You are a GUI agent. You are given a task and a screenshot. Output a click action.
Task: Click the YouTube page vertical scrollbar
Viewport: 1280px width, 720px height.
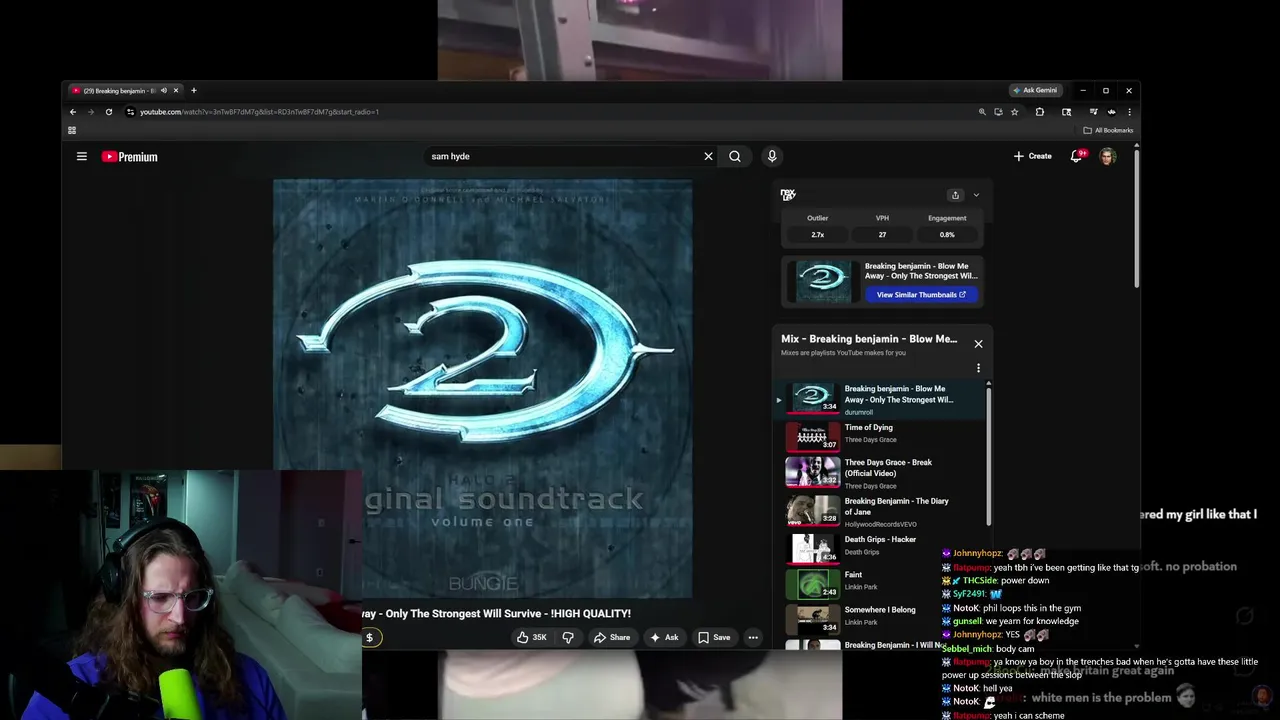(x=1136, y=220)
